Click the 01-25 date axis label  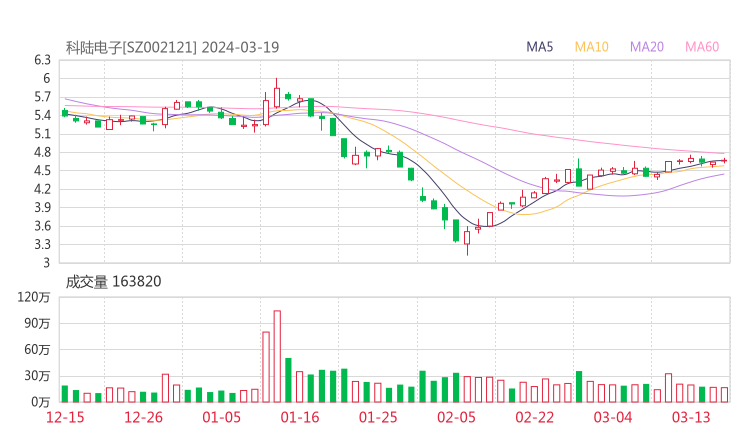tap(378, 417)
